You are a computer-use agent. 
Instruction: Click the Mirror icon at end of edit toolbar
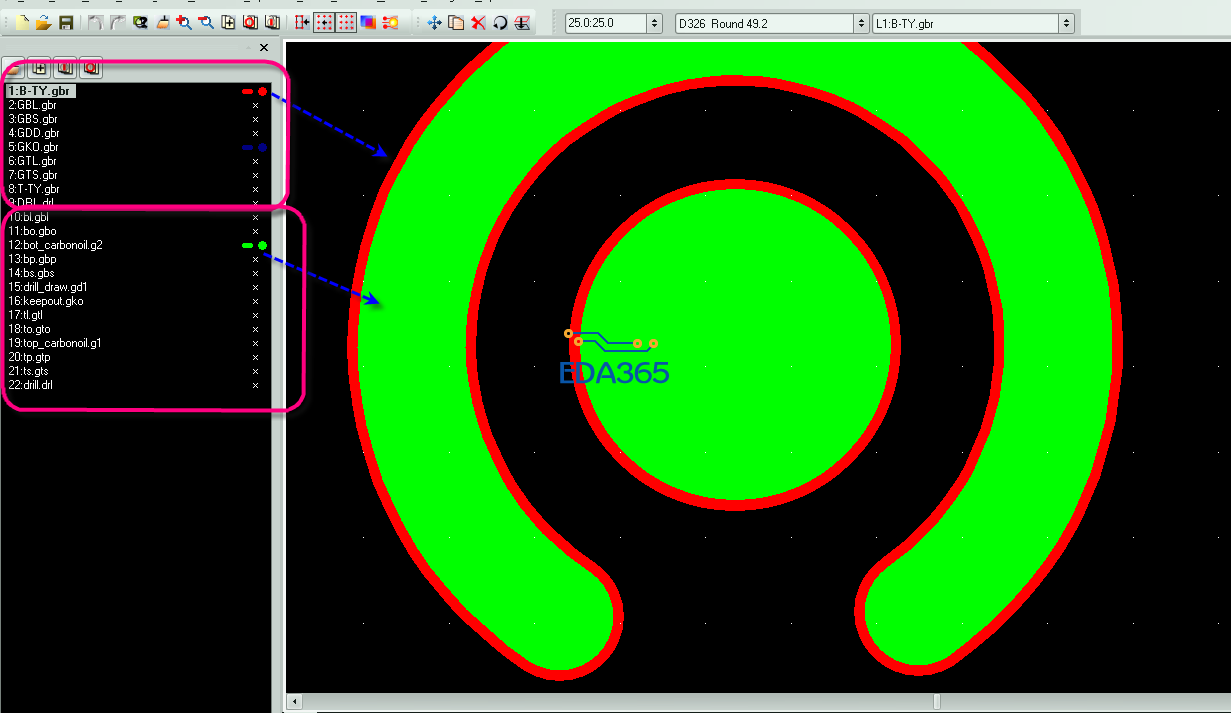coord(522,22)
